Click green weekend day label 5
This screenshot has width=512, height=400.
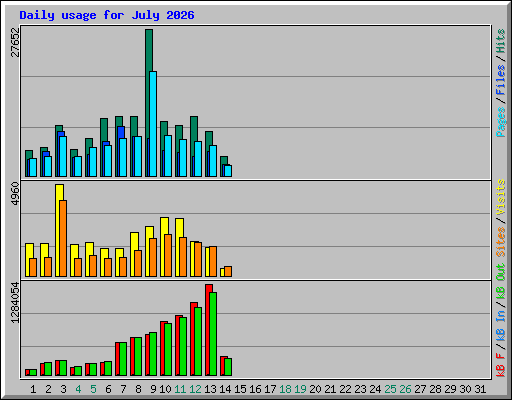pos(93,389)
